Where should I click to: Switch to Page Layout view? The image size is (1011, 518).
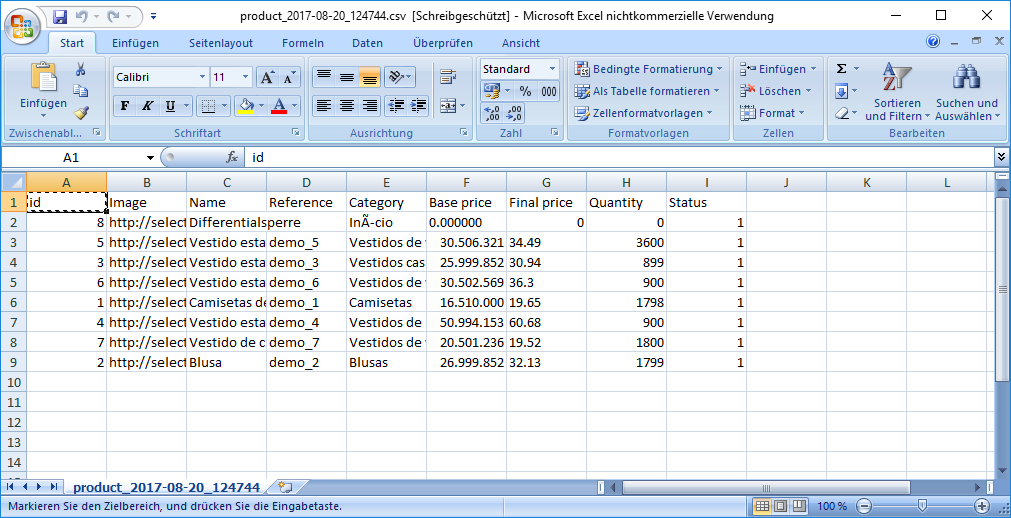coord(780,506)
